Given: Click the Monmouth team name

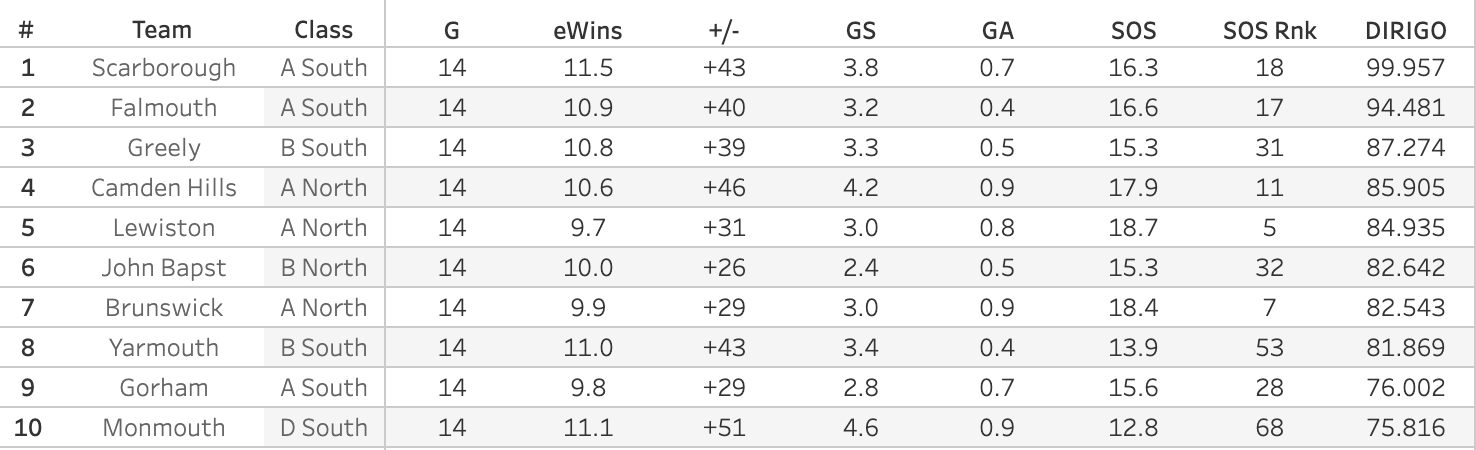Looking at the screenshot, I should [x=164, y=428].
